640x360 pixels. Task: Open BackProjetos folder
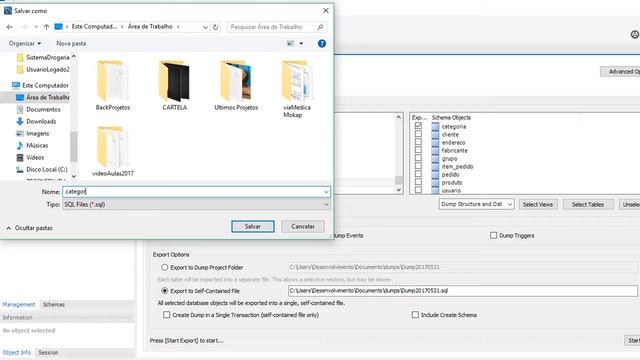(113, 85)
